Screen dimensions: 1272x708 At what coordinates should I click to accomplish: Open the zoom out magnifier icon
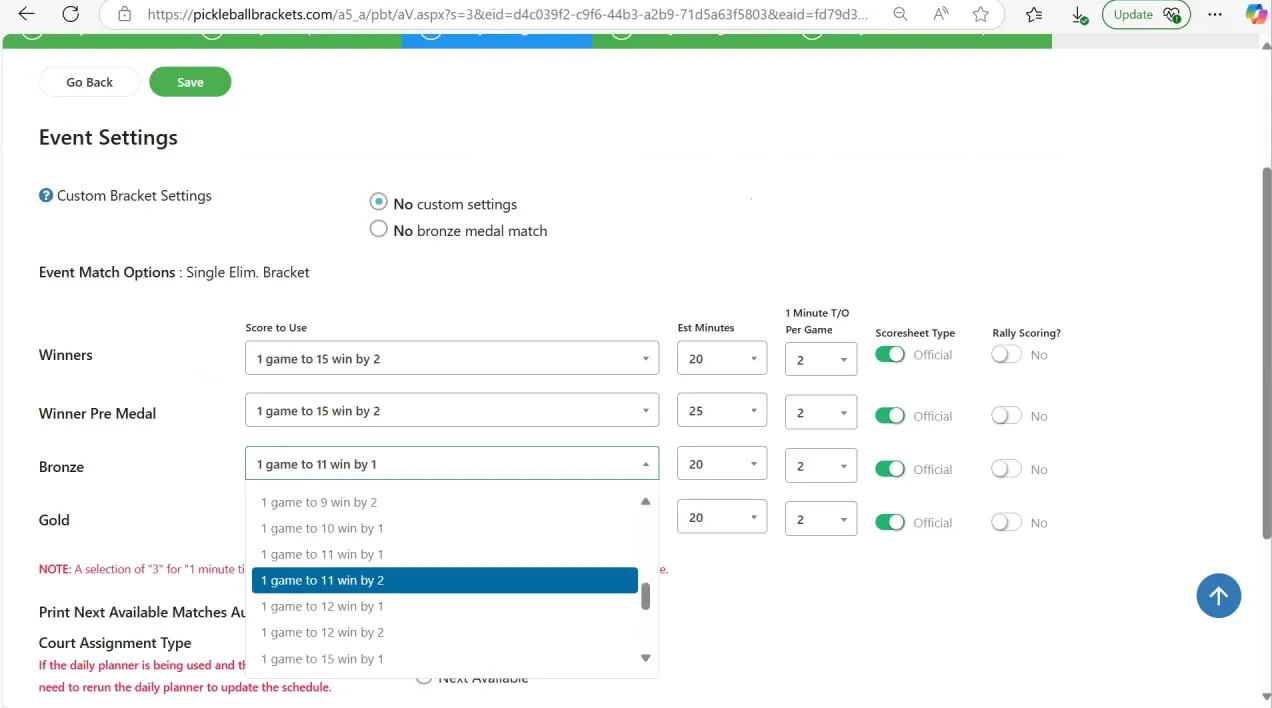coord(900,14)
